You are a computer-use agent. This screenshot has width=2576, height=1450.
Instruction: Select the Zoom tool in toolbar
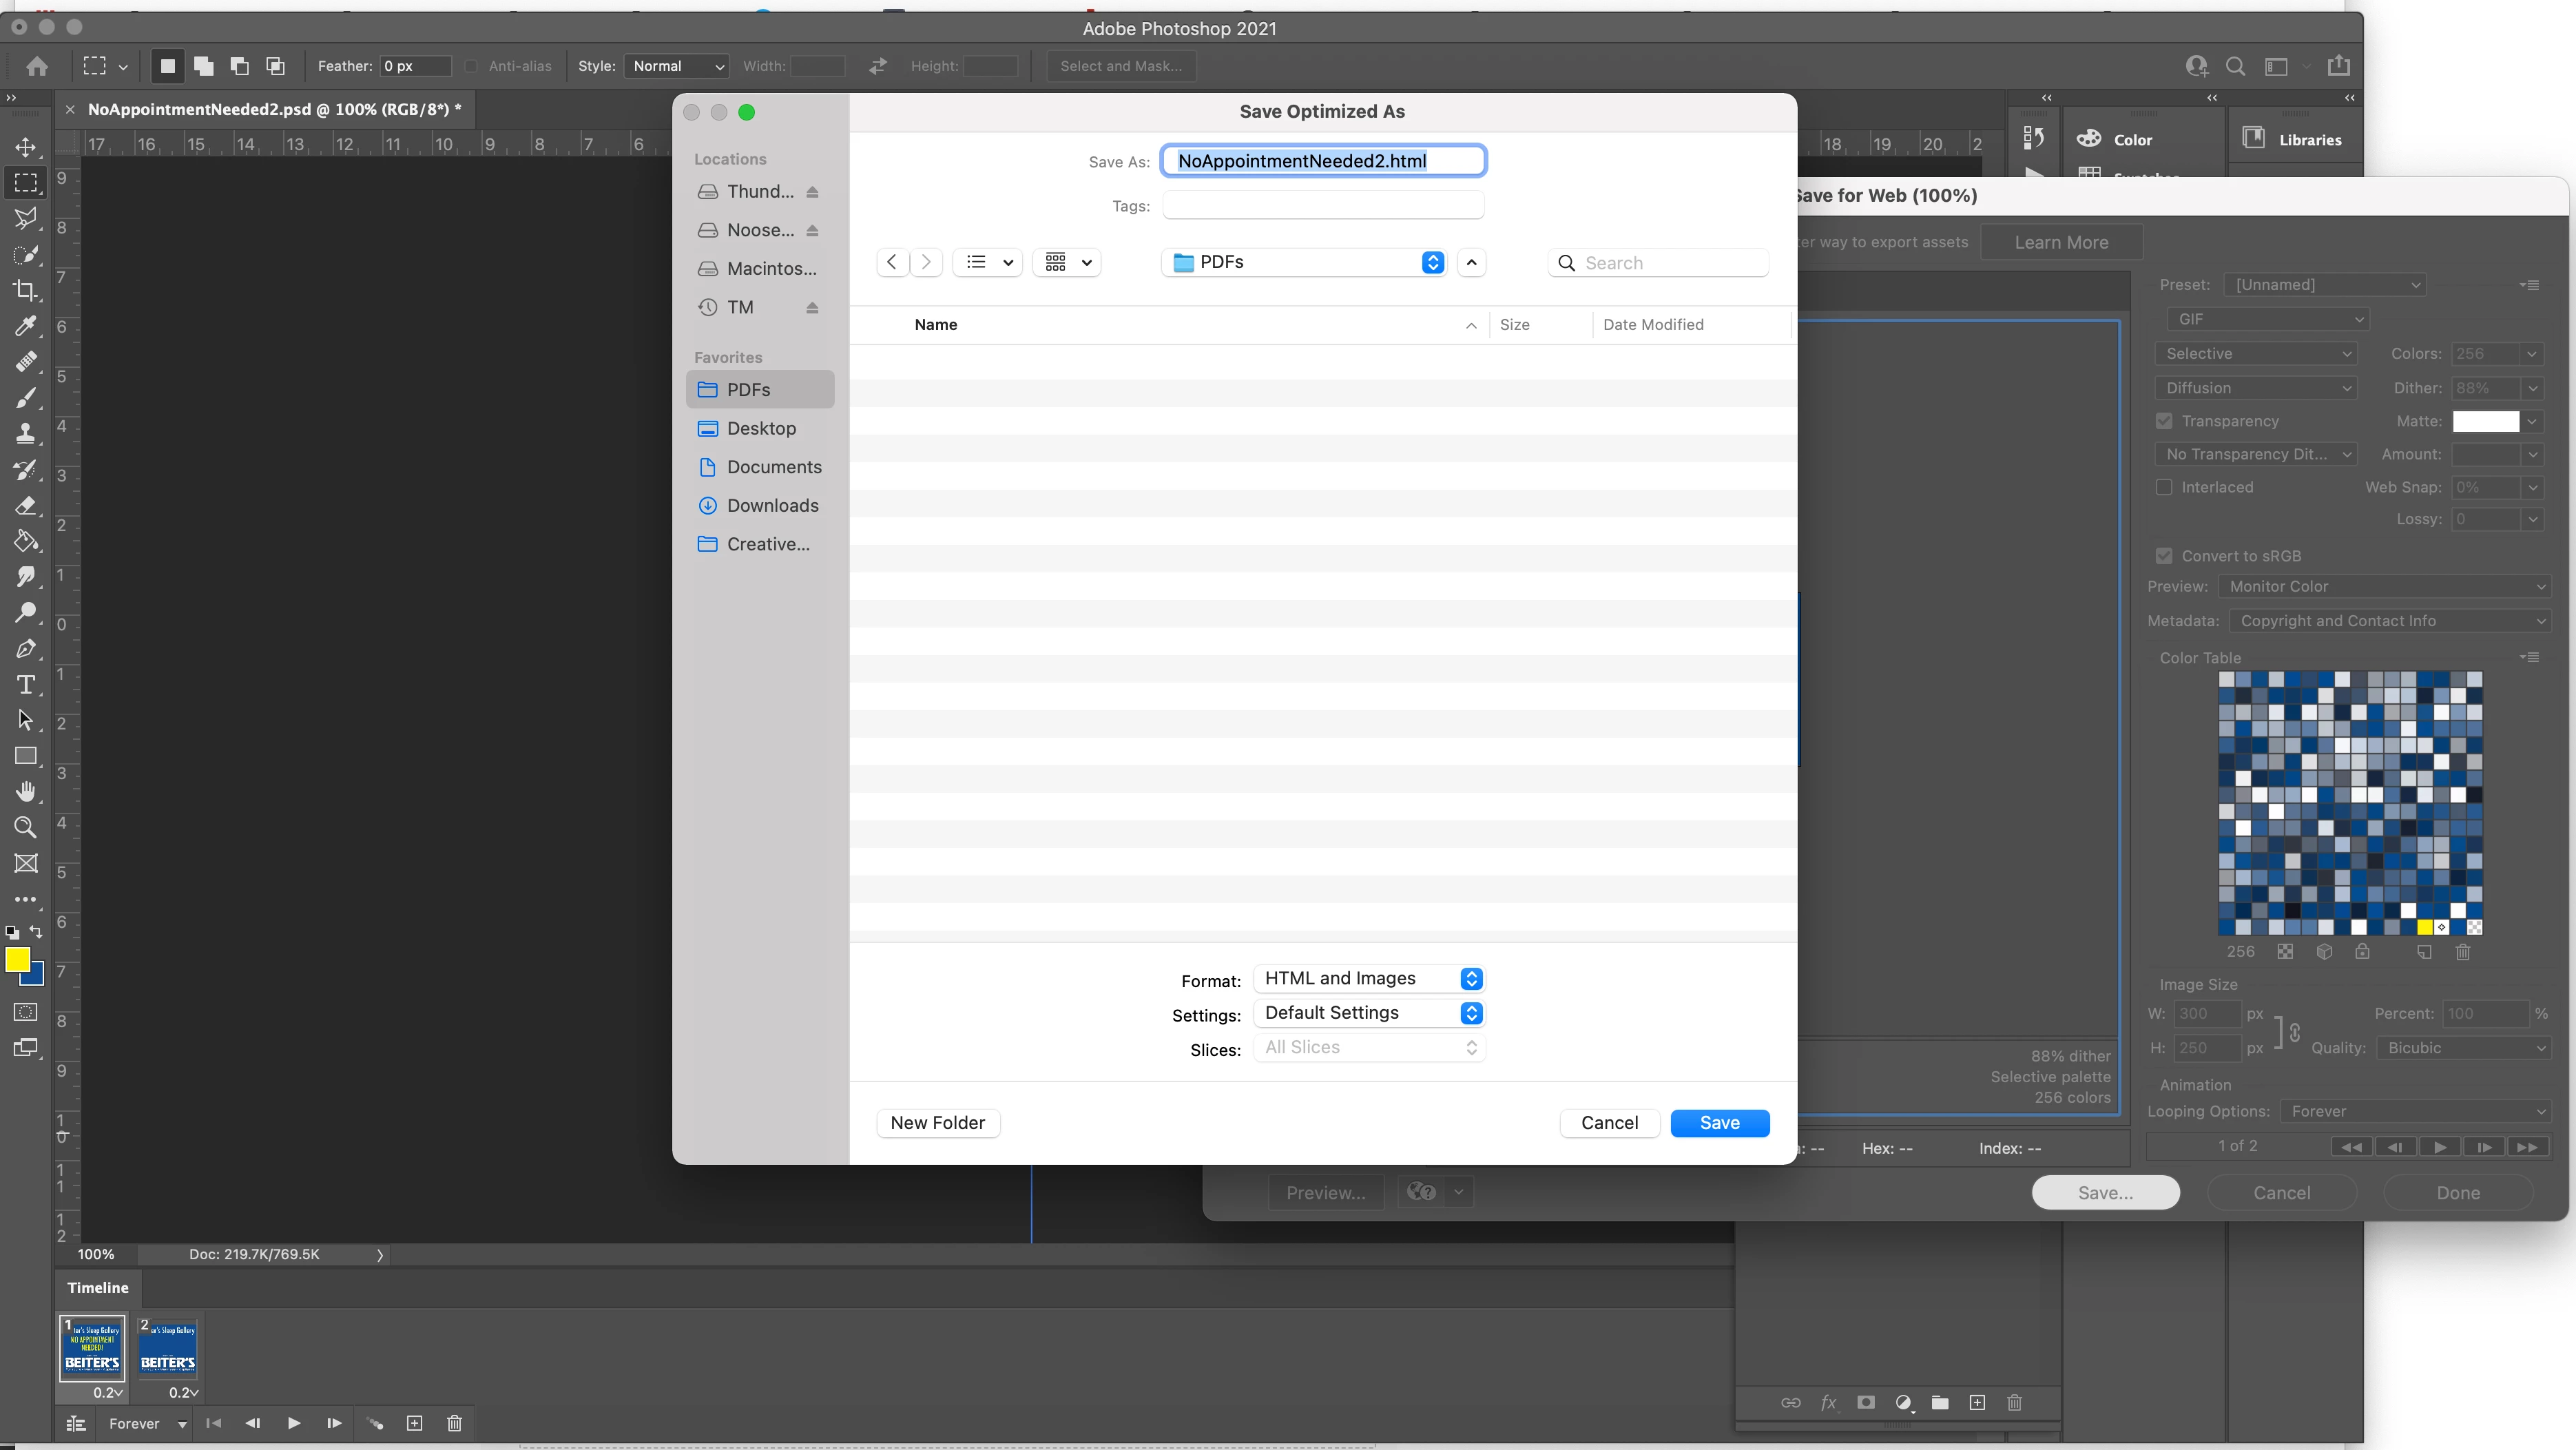26,827
